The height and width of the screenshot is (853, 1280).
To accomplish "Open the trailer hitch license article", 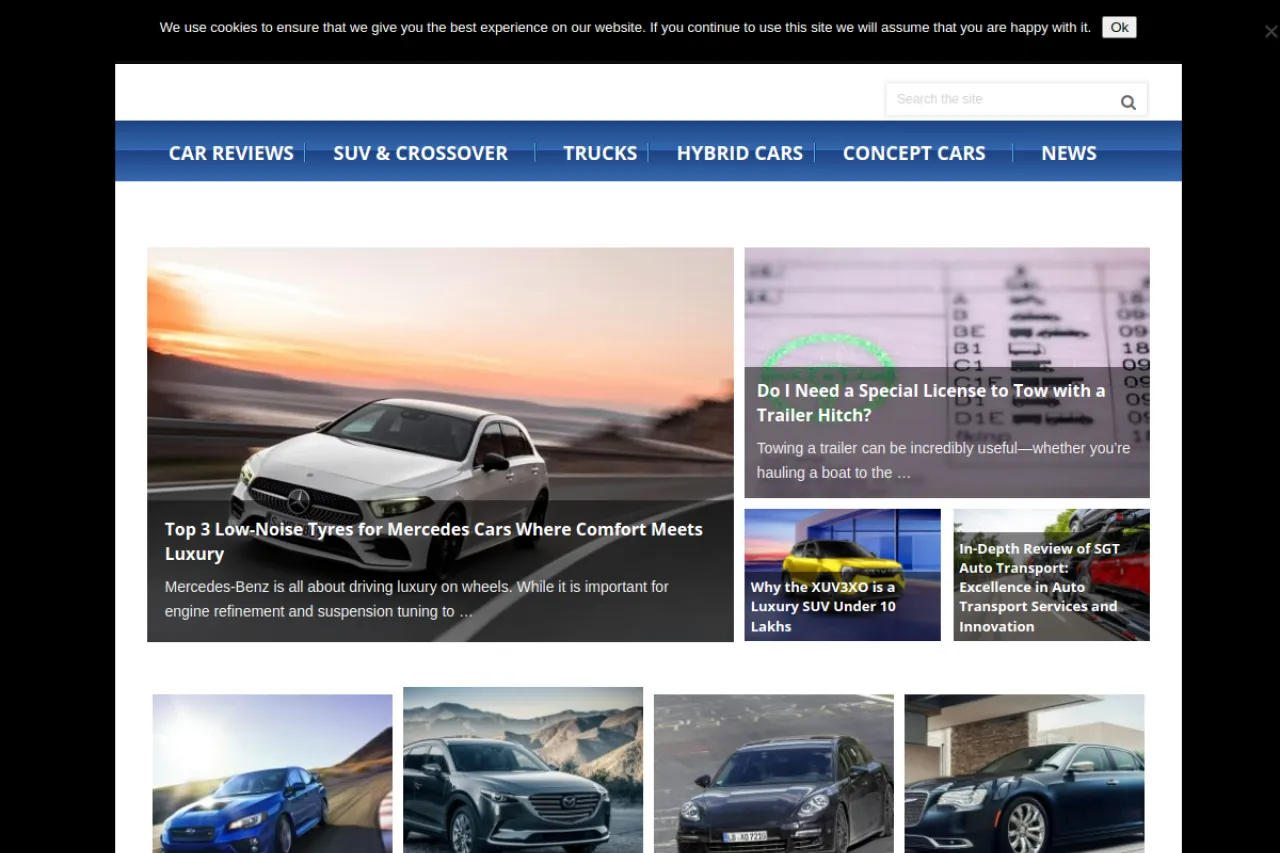I will 930,402.
